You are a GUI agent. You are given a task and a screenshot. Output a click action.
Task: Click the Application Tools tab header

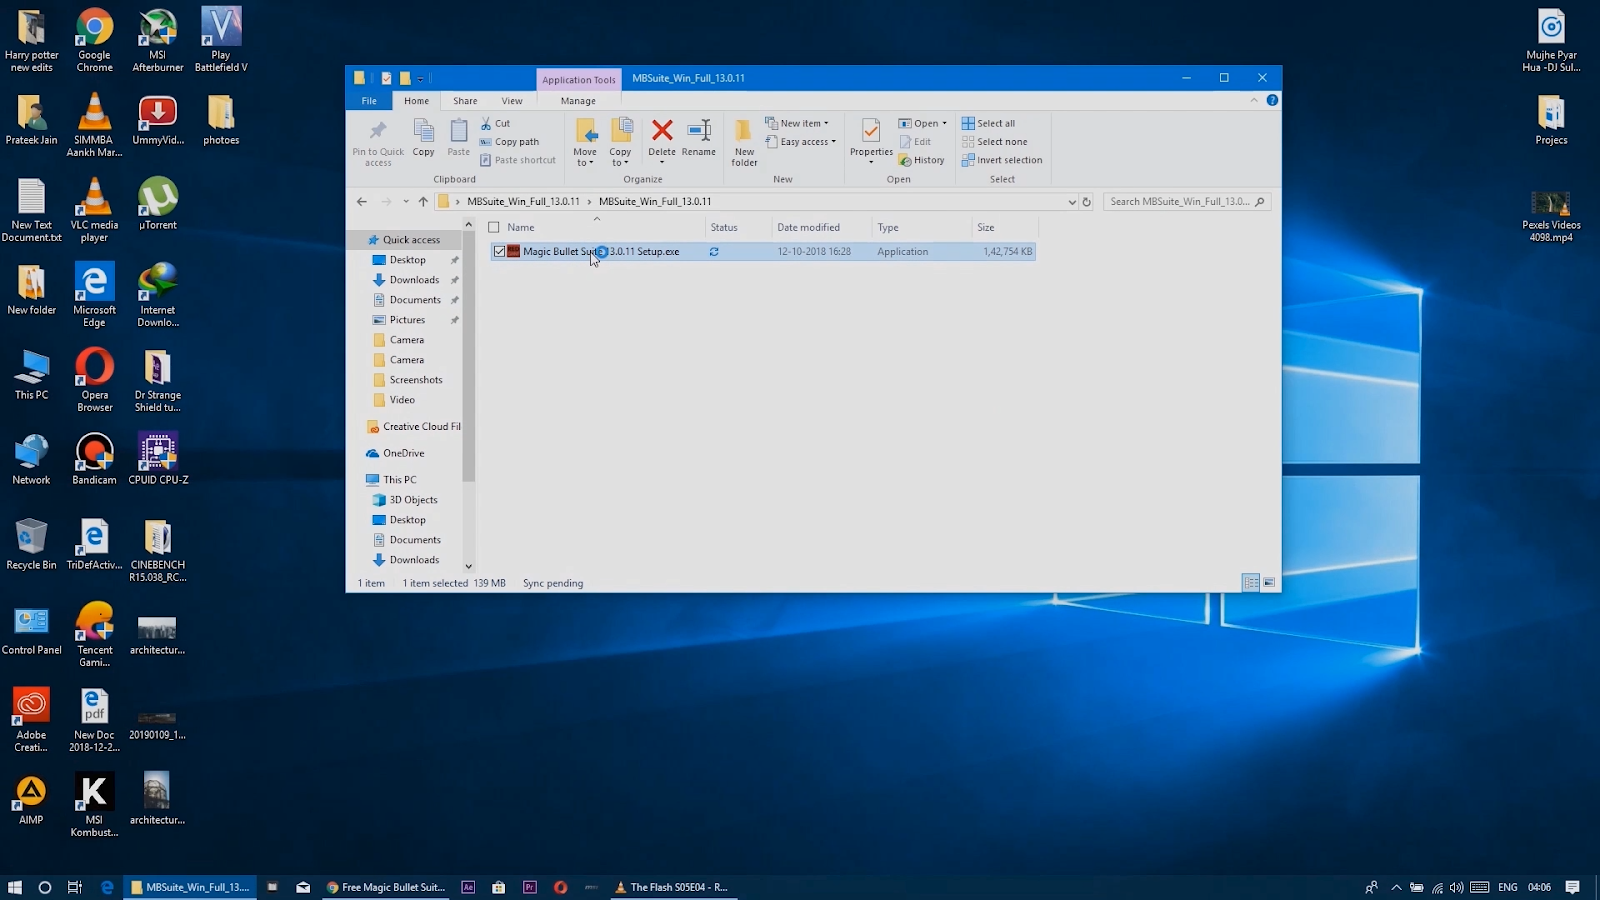point(579,80)
